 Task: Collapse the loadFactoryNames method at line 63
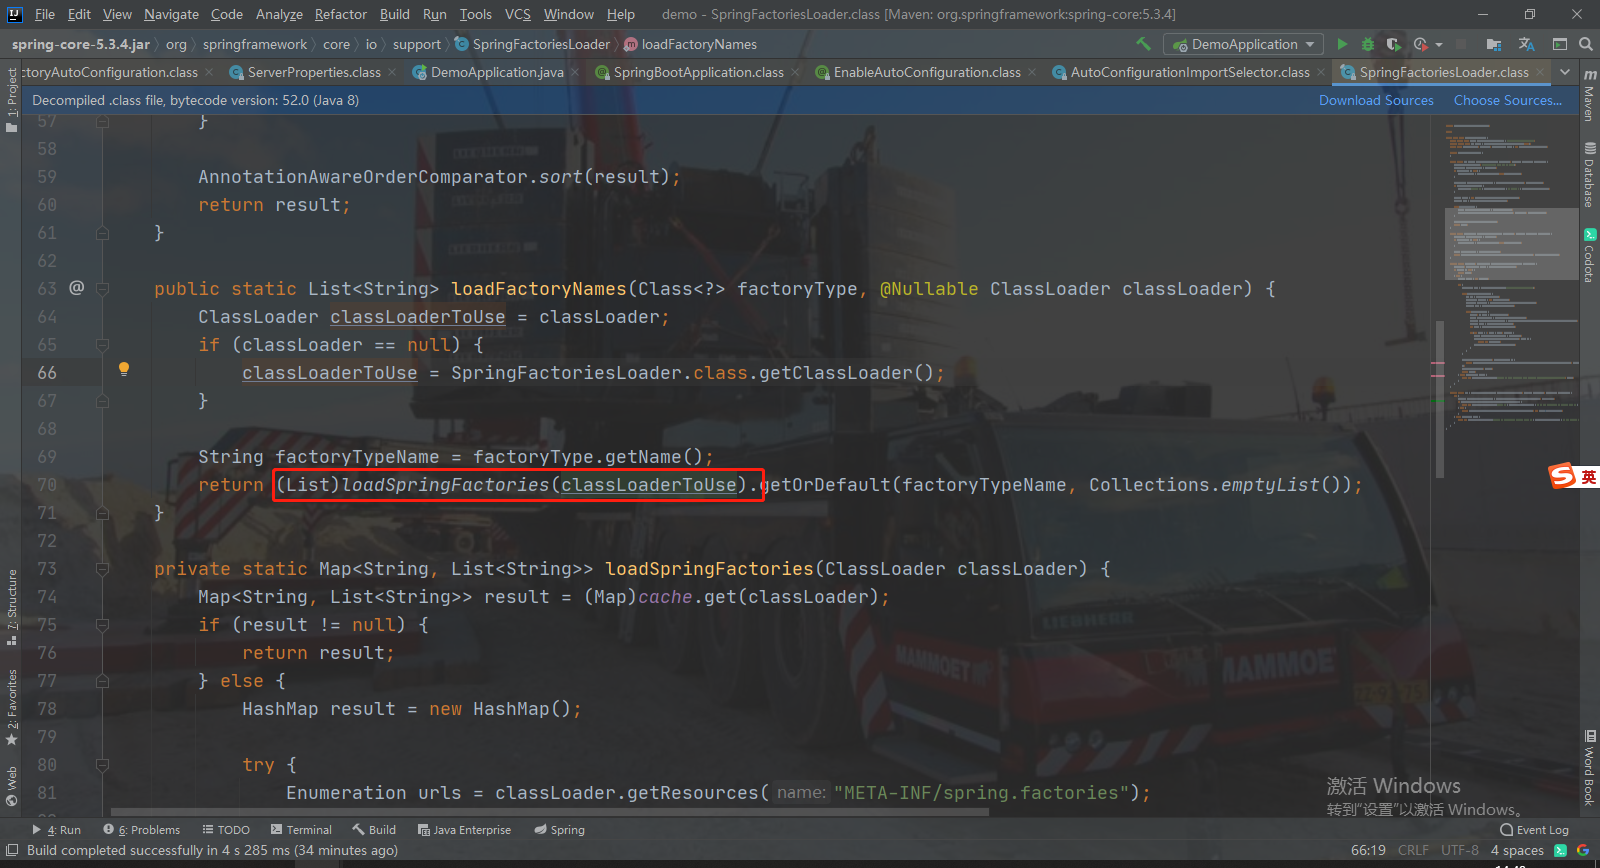pos(103,289)
